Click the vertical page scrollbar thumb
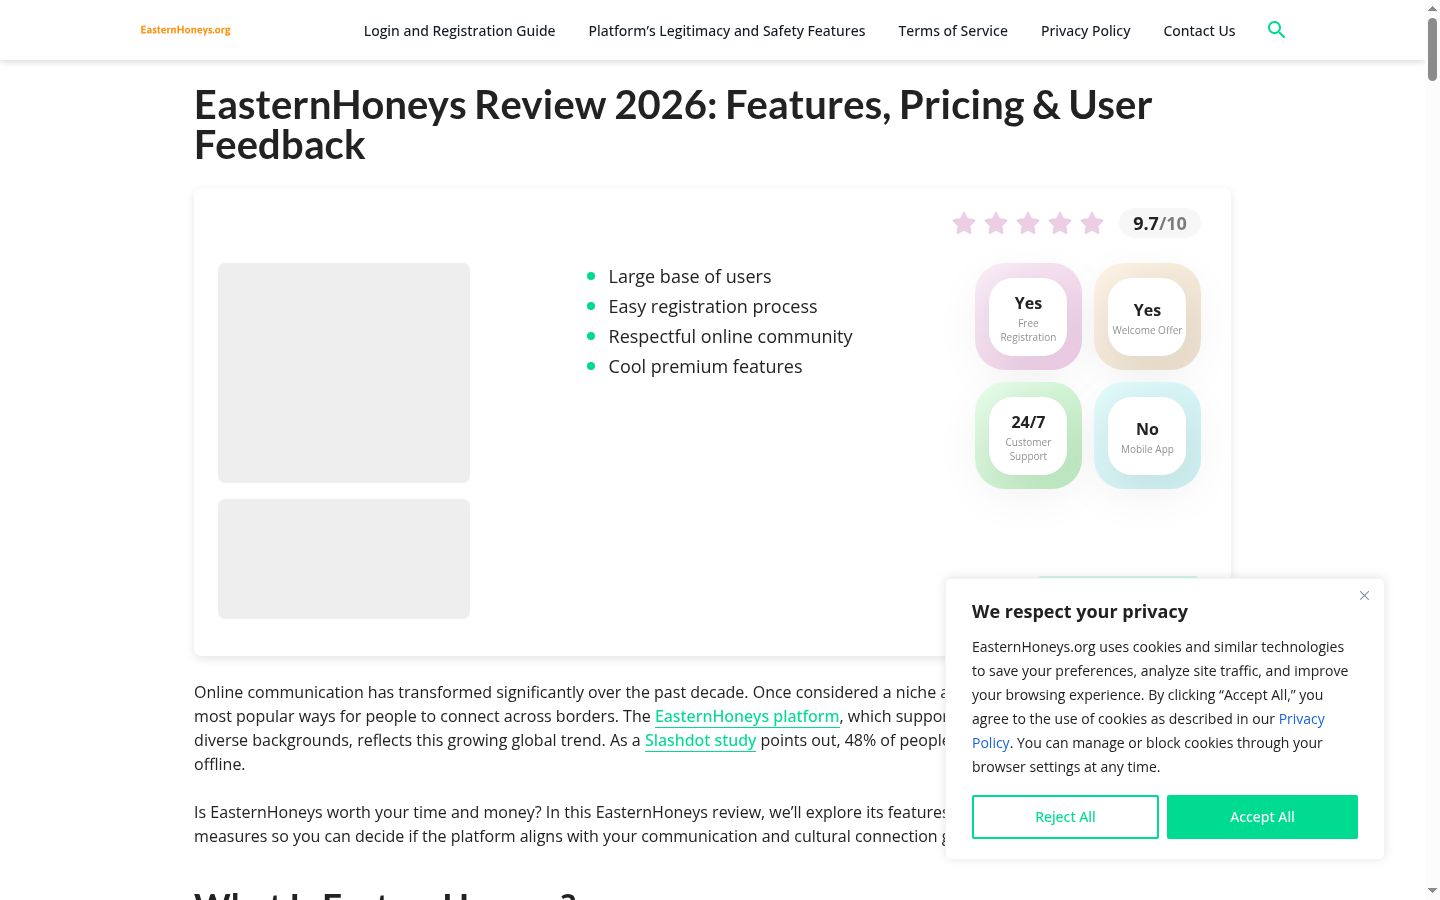The image size is (1440, 900). point(1432,48)
